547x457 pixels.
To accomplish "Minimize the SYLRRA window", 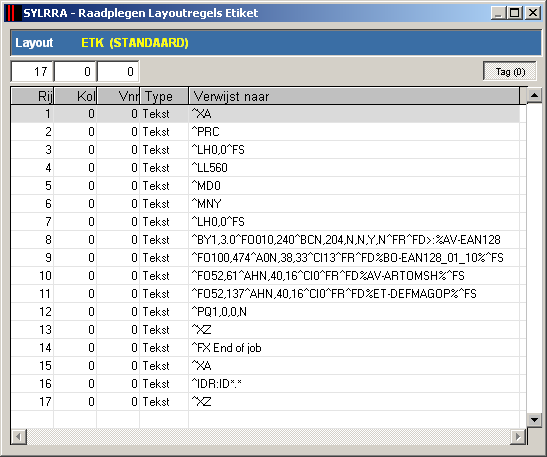I will (x=499, y=13).
